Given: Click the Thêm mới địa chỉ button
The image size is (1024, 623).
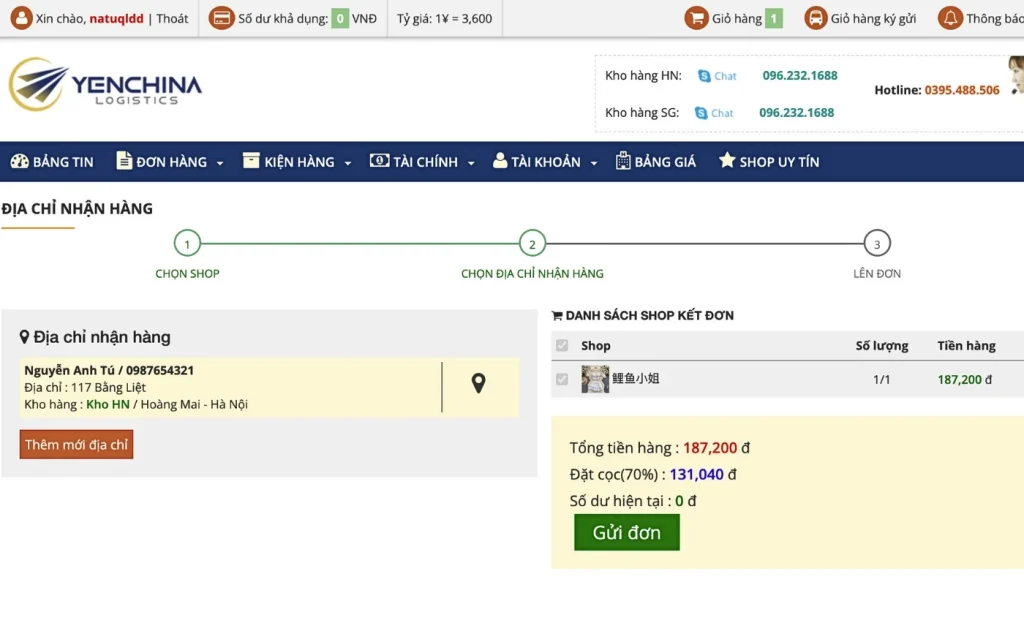Looking at the screenshot, I should (76, 445).
